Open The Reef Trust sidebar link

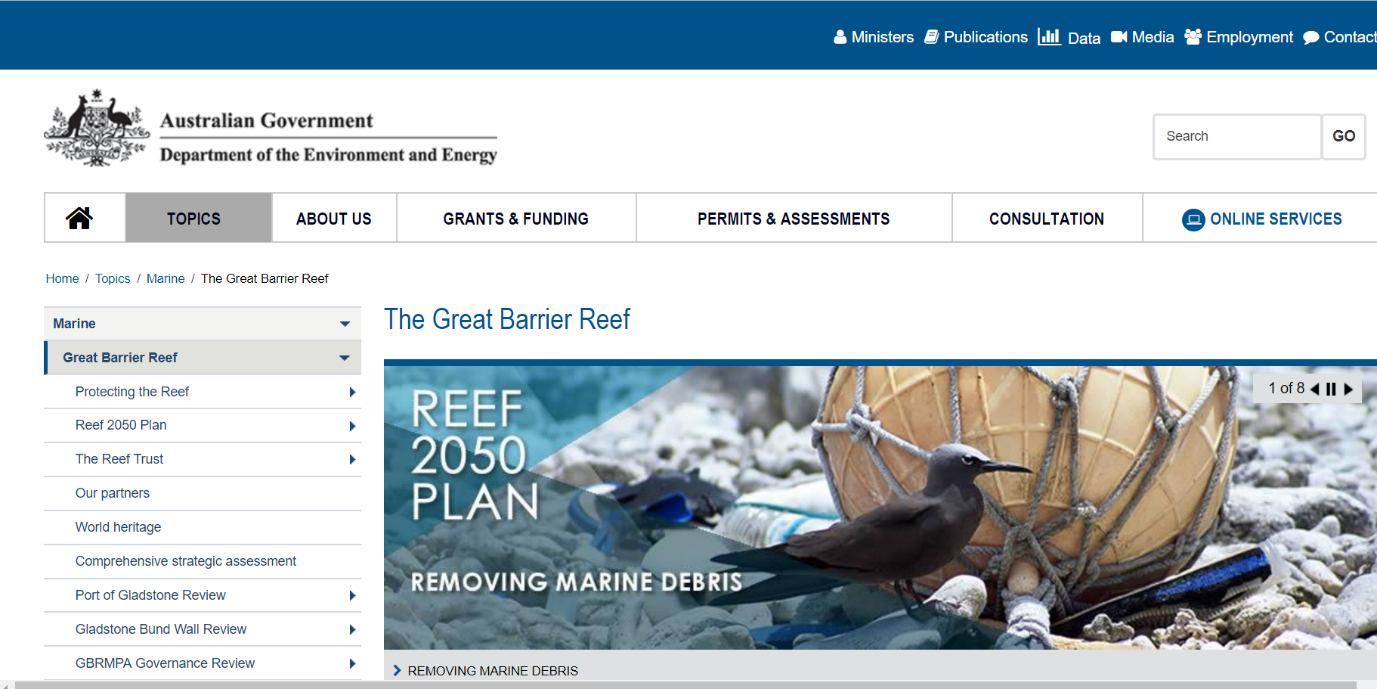coord(119,459)
